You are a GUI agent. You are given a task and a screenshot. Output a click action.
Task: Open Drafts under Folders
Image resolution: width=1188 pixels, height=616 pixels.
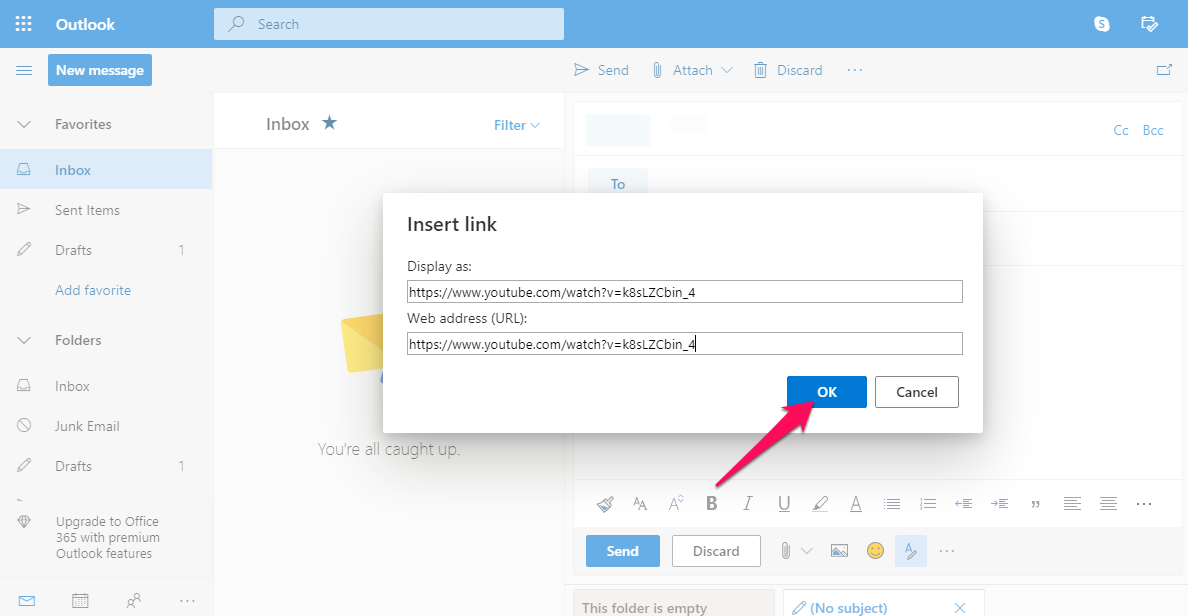point(106,466)
